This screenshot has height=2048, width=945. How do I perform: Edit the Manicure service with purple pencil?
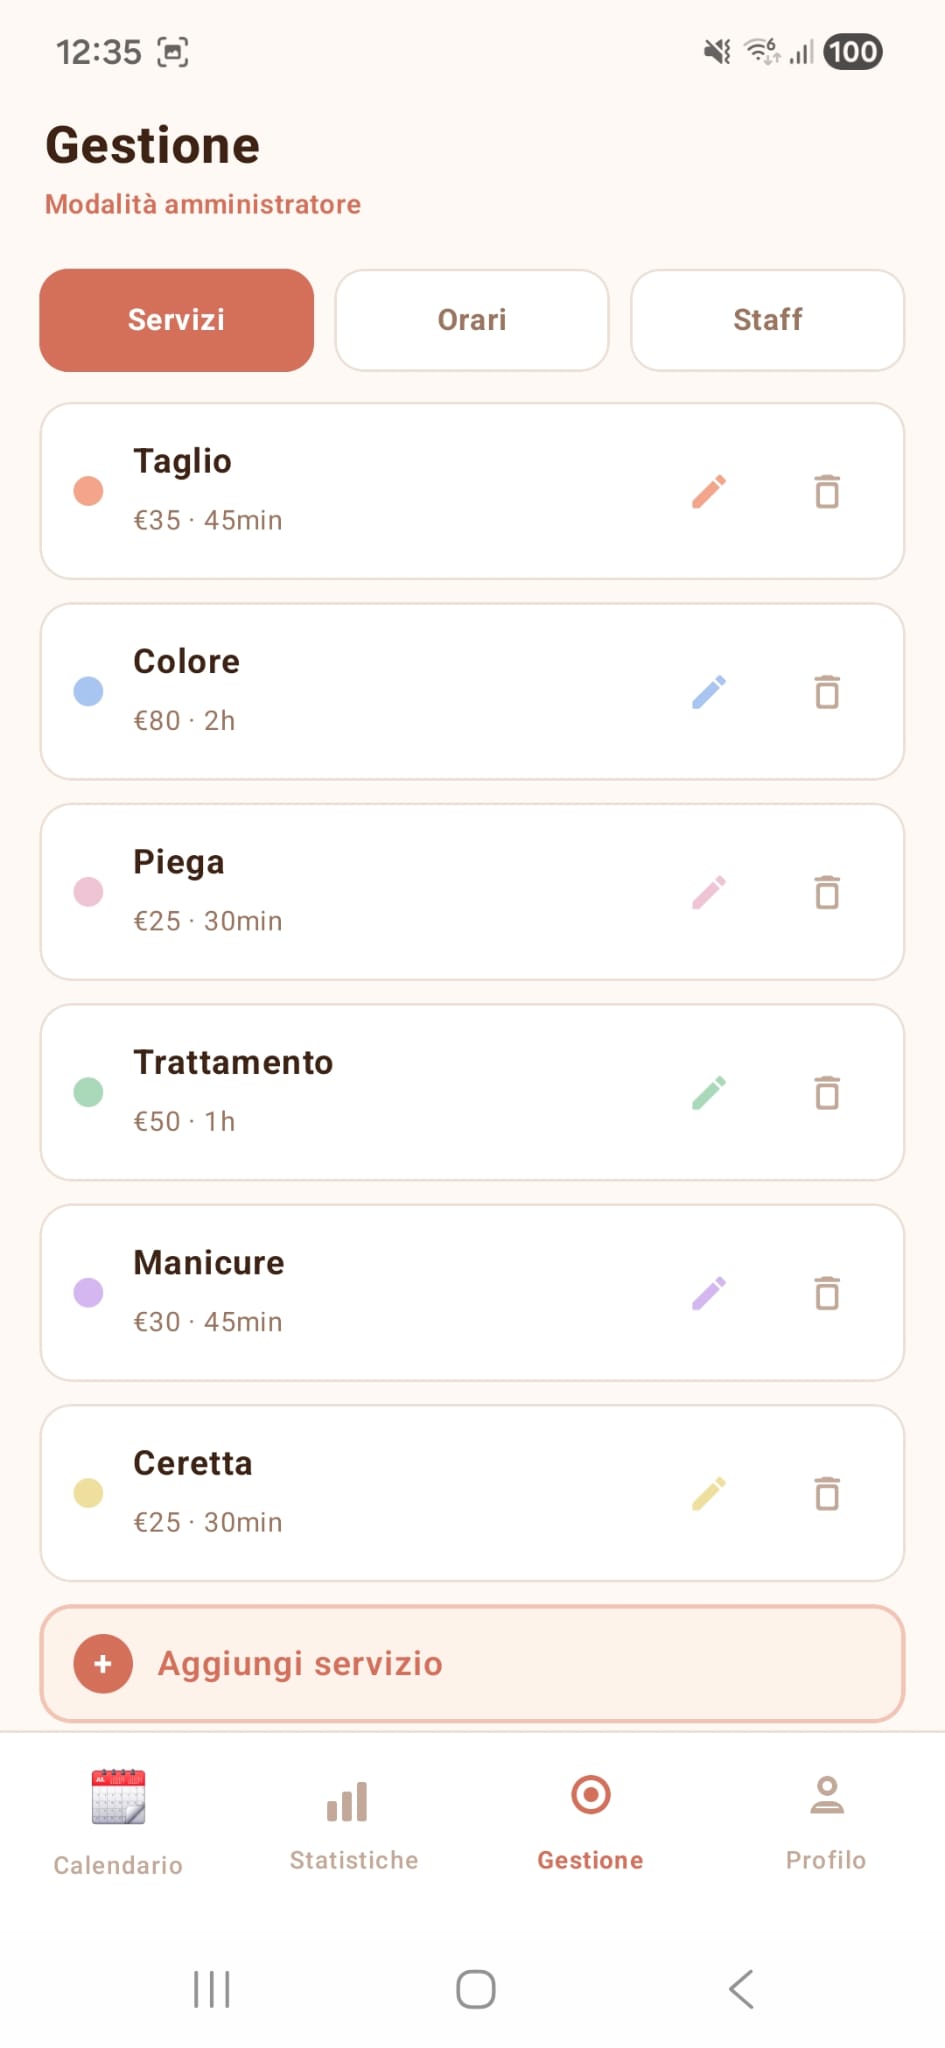click(x=709, y=1293)
